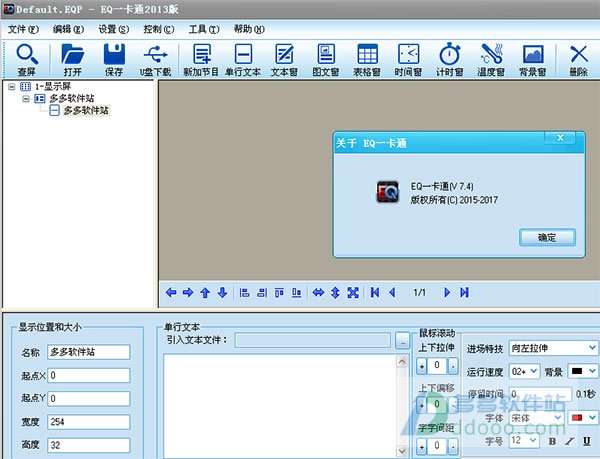This screenshot has height=459, width=600.
Task: Move window left with left arrow
Action: [x=171, y=293]
